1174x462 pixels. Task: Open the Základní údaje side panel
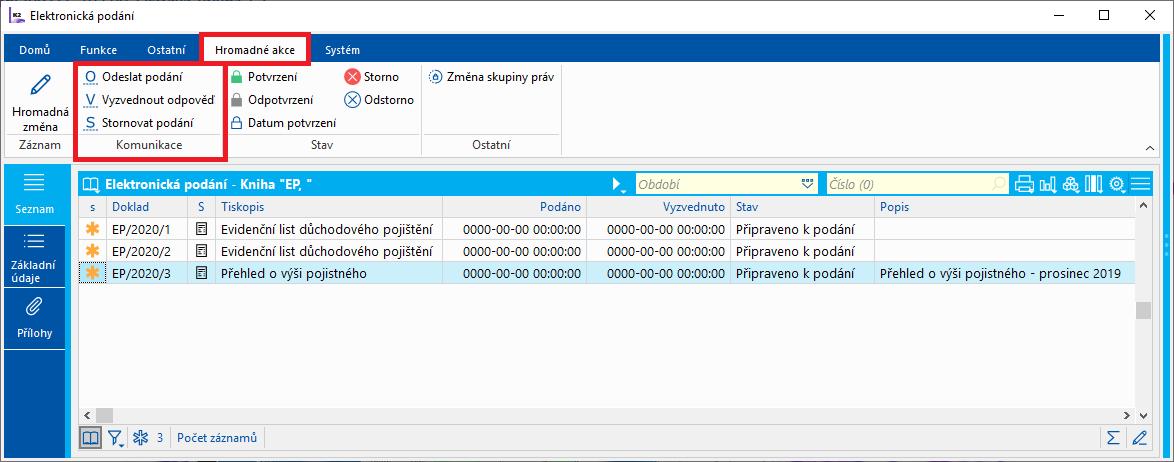coord(34,257)
